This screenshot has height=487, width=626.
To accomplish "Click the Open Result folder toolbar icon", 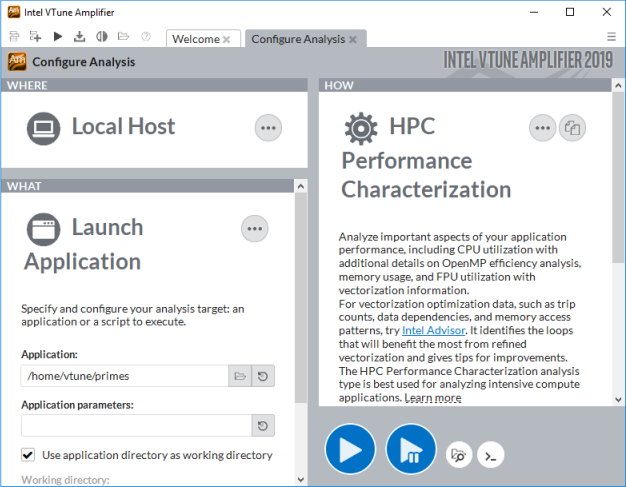I will coord(123,37).
